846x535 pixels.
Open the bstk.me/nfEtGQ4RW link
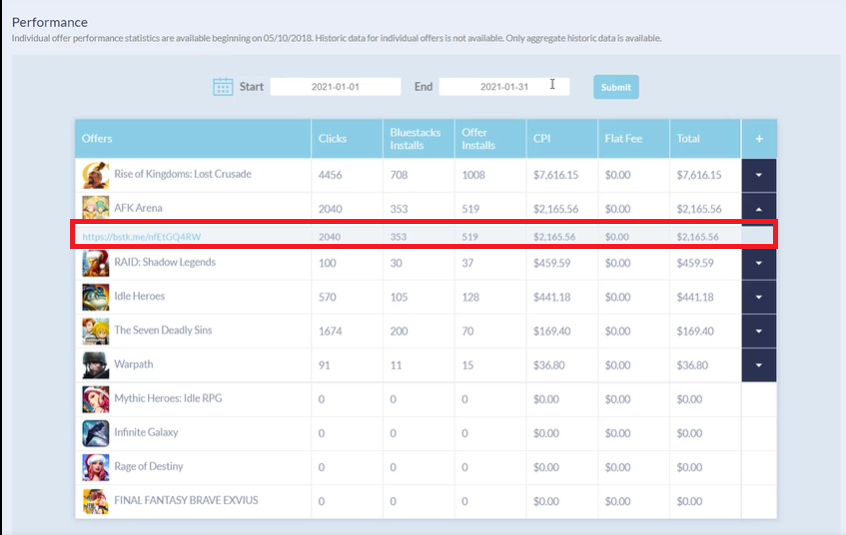[141, 237]
